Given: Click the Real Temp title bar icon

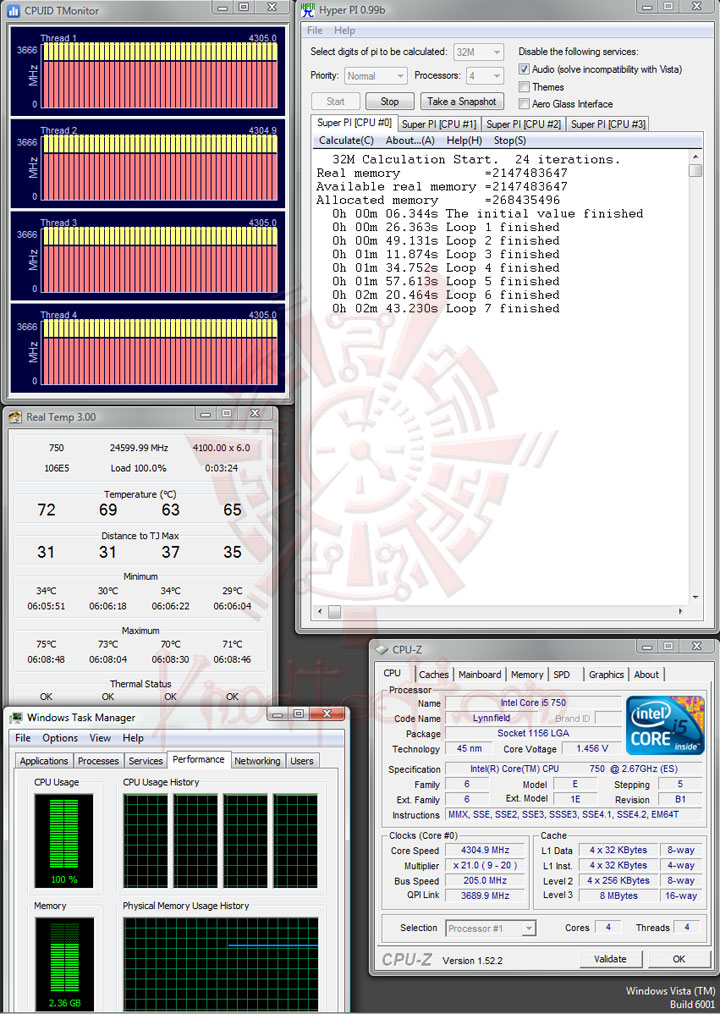Looking at the screenshot, I should 15,417.
